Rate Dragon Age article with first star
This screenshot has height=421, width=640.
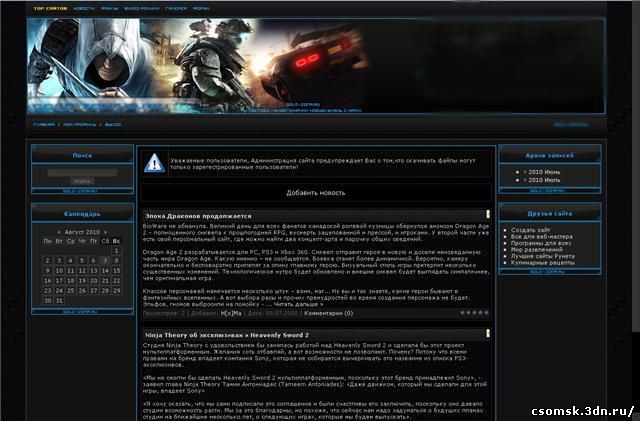point(462,313)
